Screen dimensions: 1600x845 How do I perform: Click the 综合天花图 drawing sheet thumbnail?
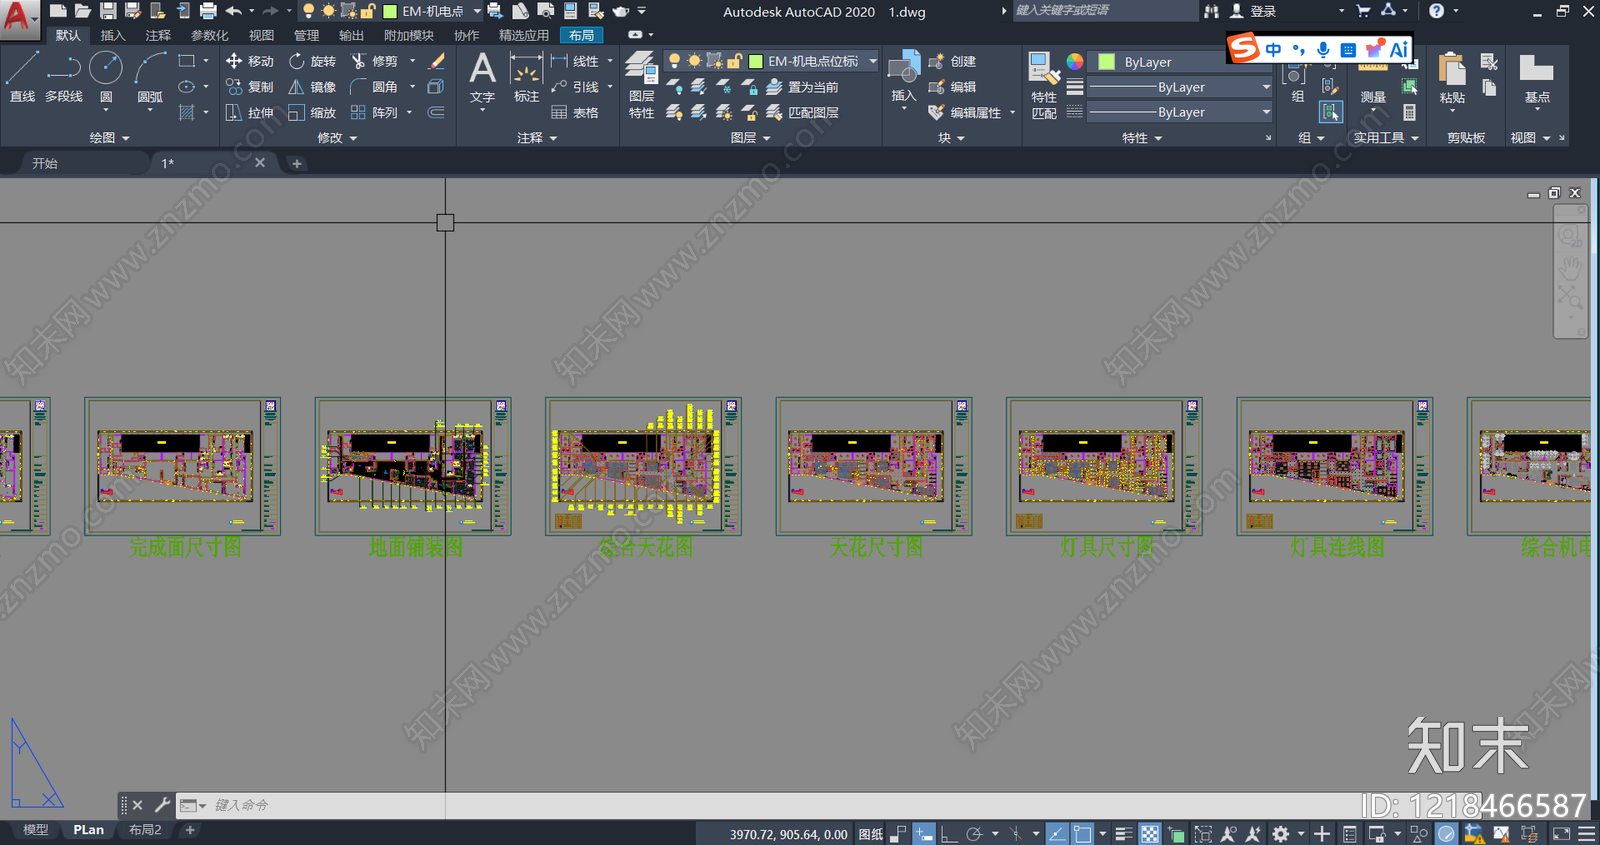(x=643, y=467)
